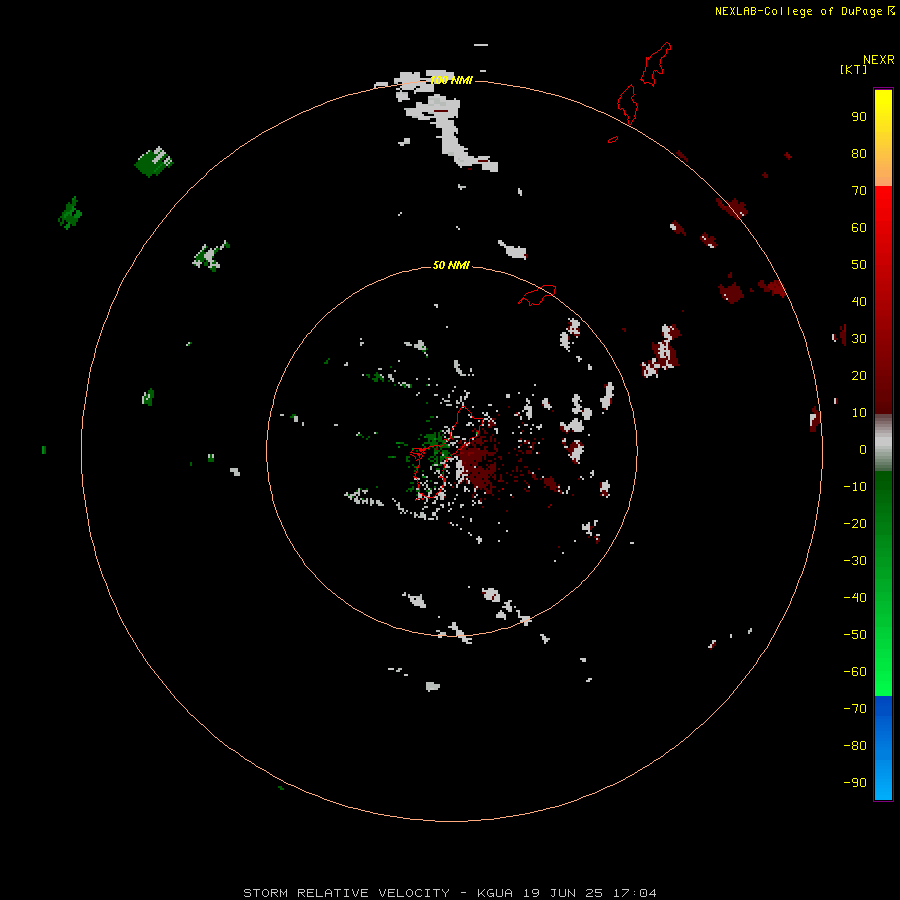Image resolution: width=900 pixels, height=900 pixels.
Task: Select the positive 40 knot scale label
Action: [859, 301]
